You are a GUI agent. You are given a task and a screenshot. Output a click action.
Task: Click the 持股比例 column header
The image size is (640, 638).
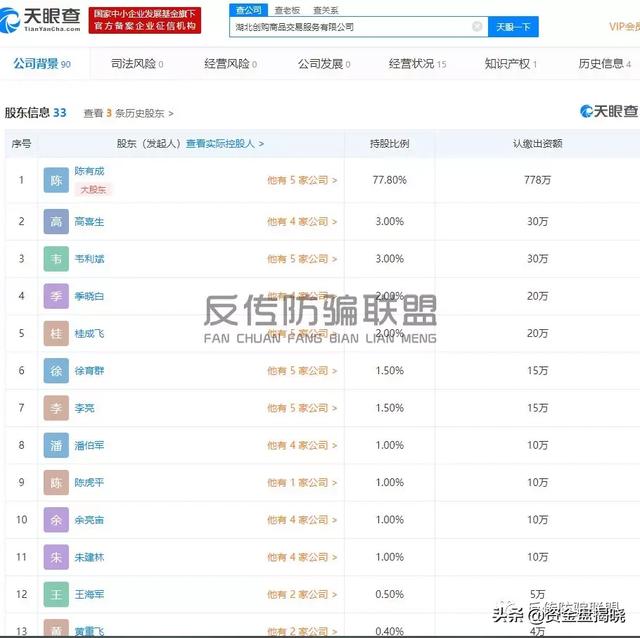click(x=389, y=144)
